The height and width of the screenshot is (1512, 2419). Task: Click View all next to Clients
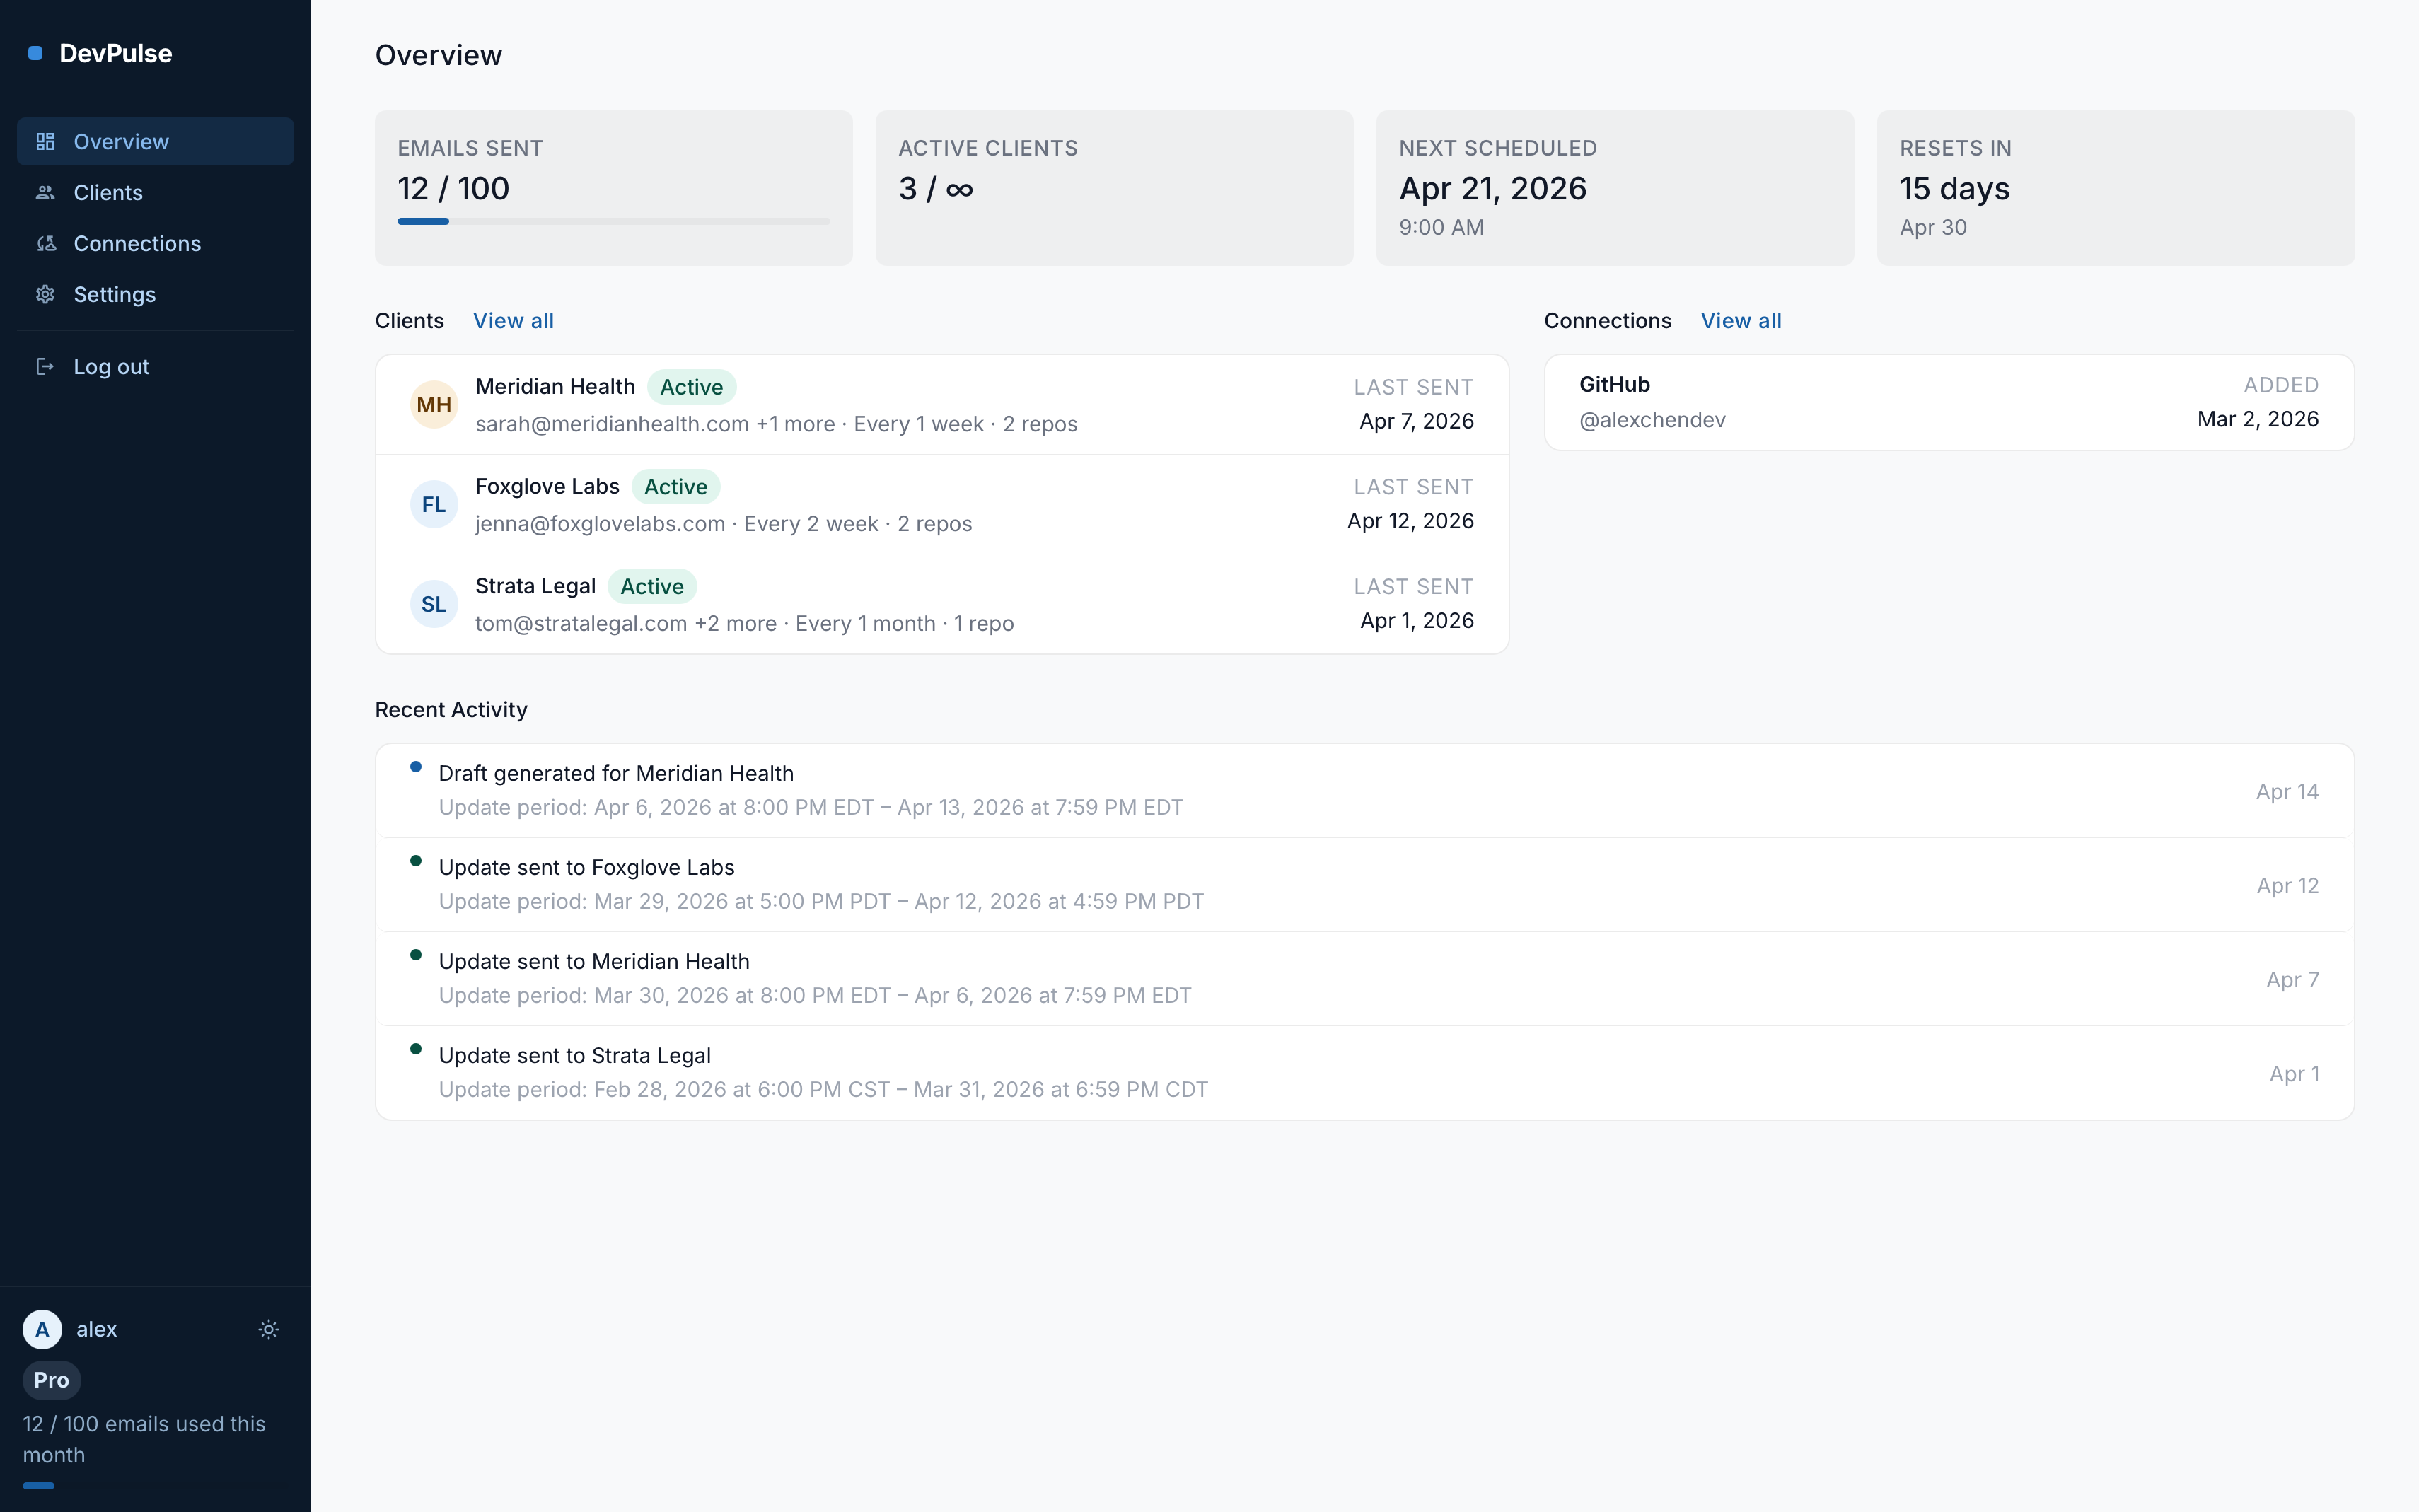[513, 321]
